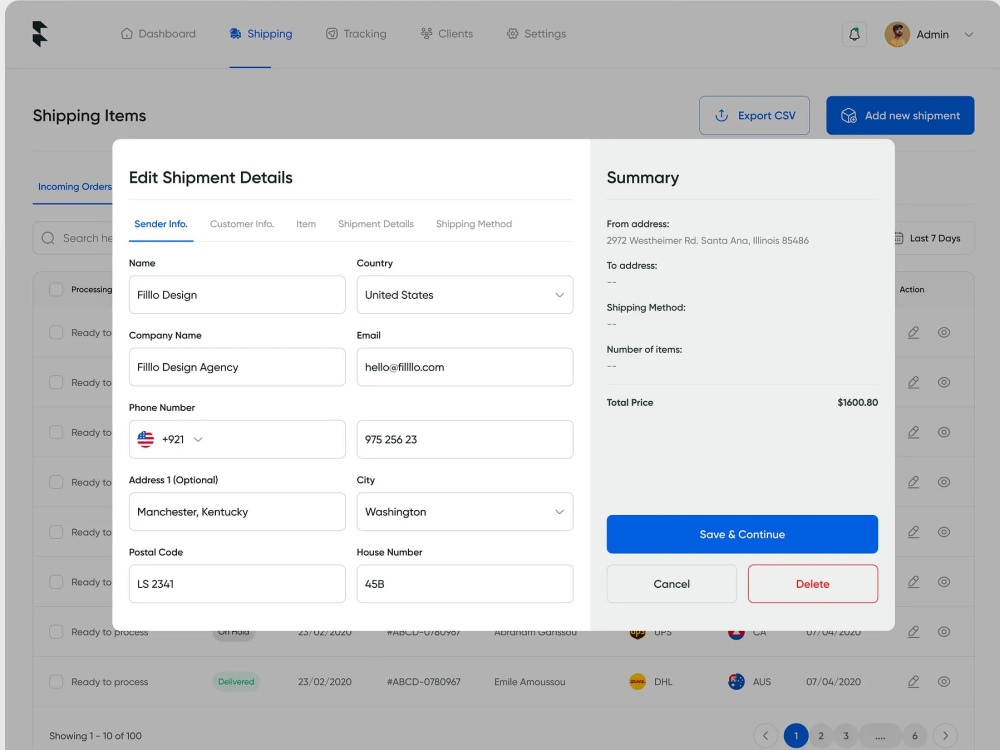Go to page 2 in pagination
This screenshot has width=1000, height=750.
pyautogui.click(x=821, y=735)
